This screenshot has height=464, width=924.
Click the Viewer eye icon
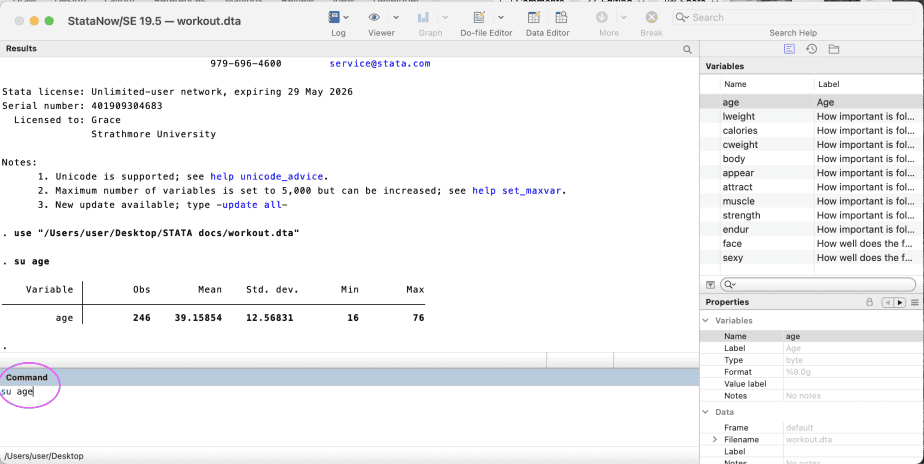click(375, 18)
